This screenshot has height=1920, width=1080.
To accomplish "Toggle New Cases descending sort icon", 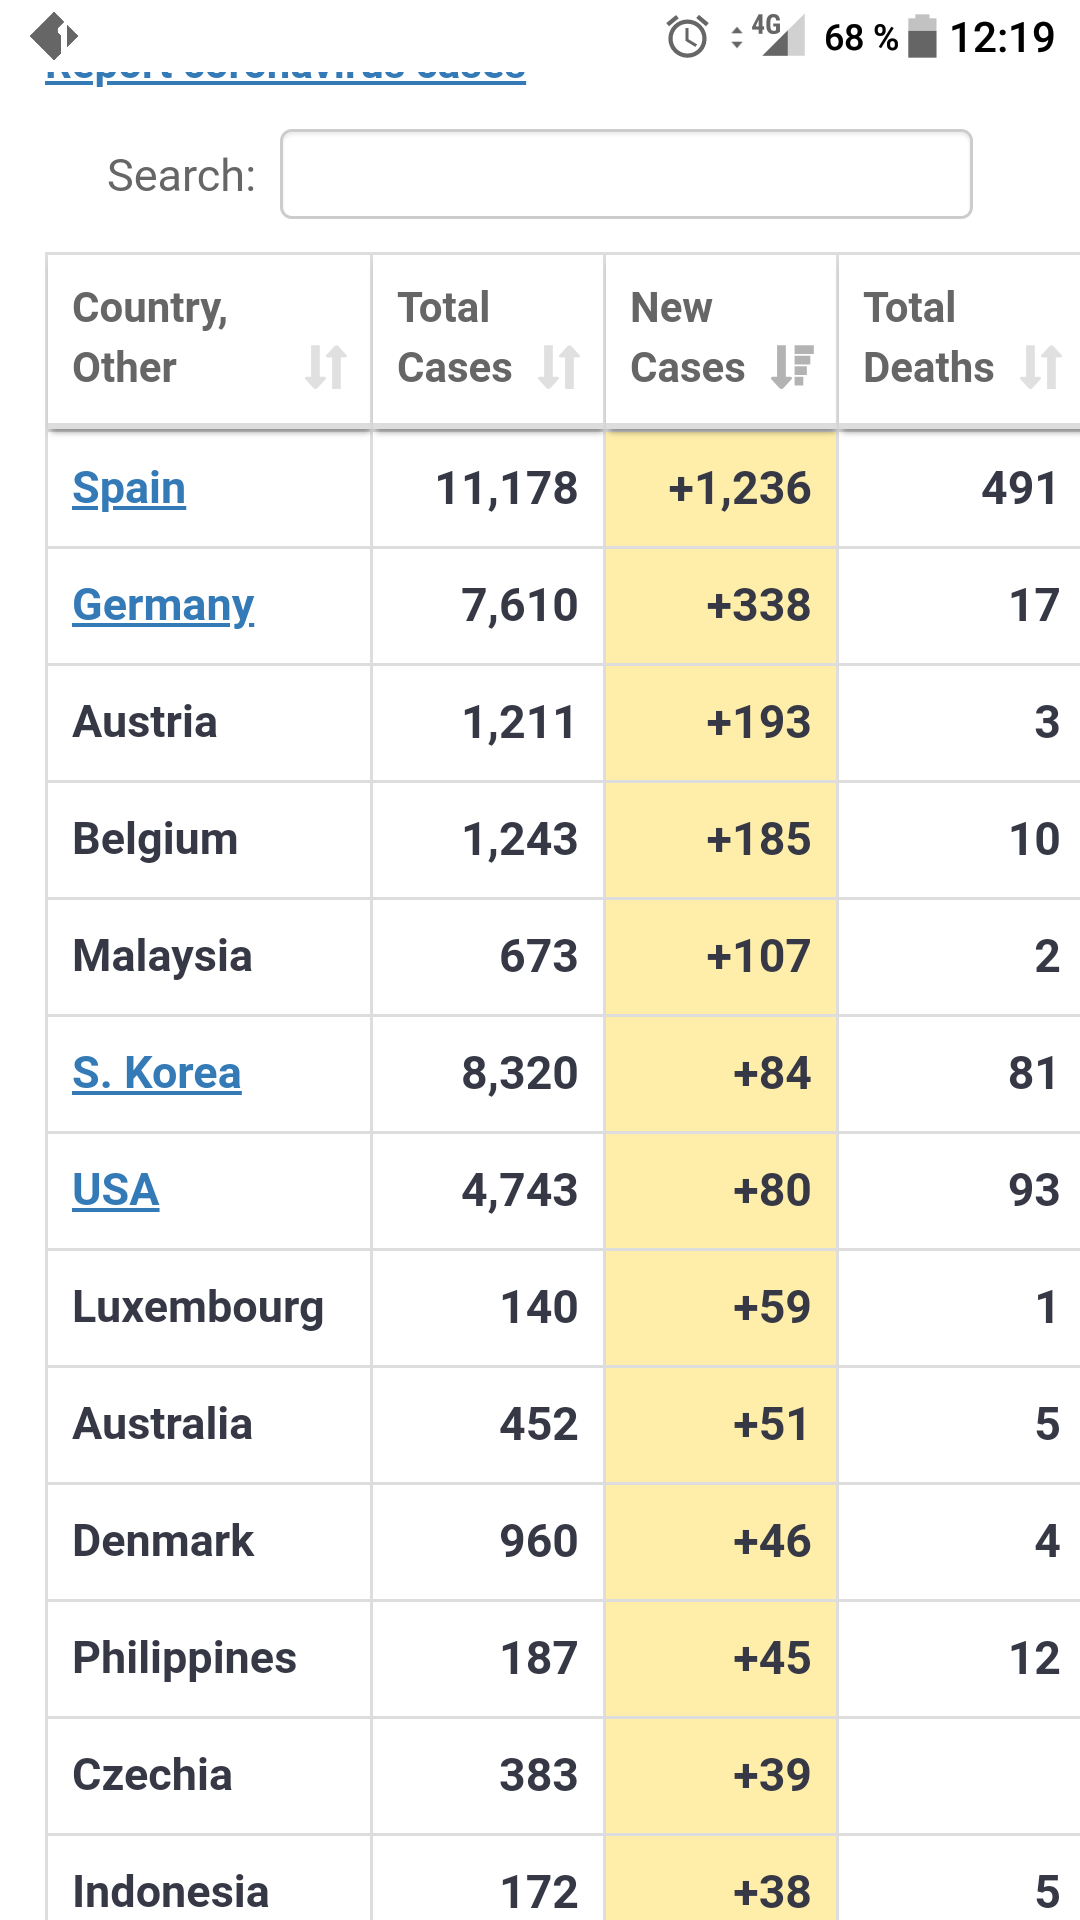I will (x=792, y=367).
